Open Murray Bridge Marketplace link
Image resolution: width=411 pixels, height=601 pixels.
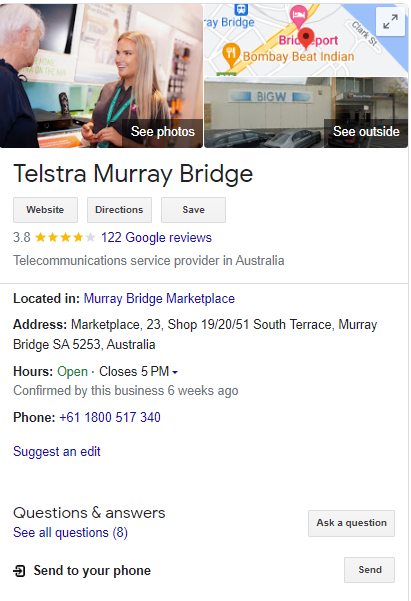click(159, 299)
